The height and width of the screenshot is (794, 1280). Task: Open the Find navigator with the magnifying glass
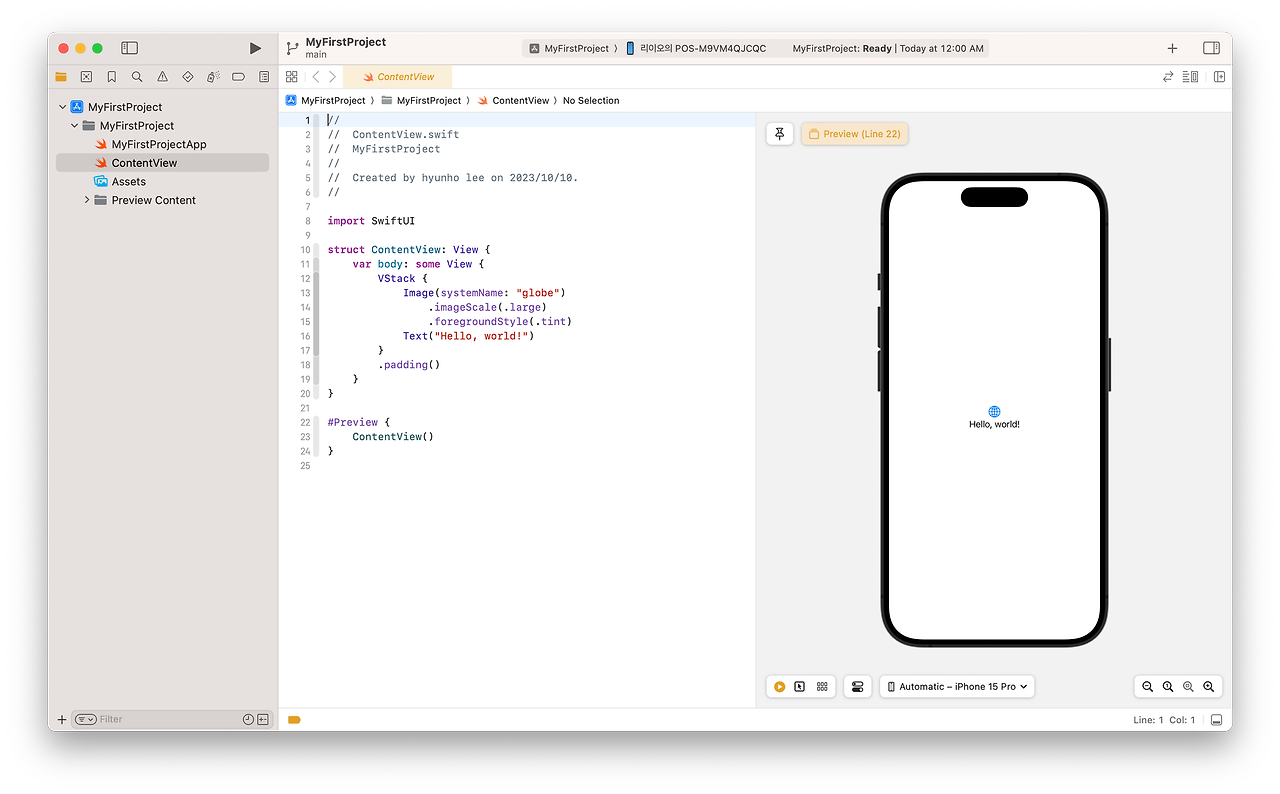coord(136,76)
